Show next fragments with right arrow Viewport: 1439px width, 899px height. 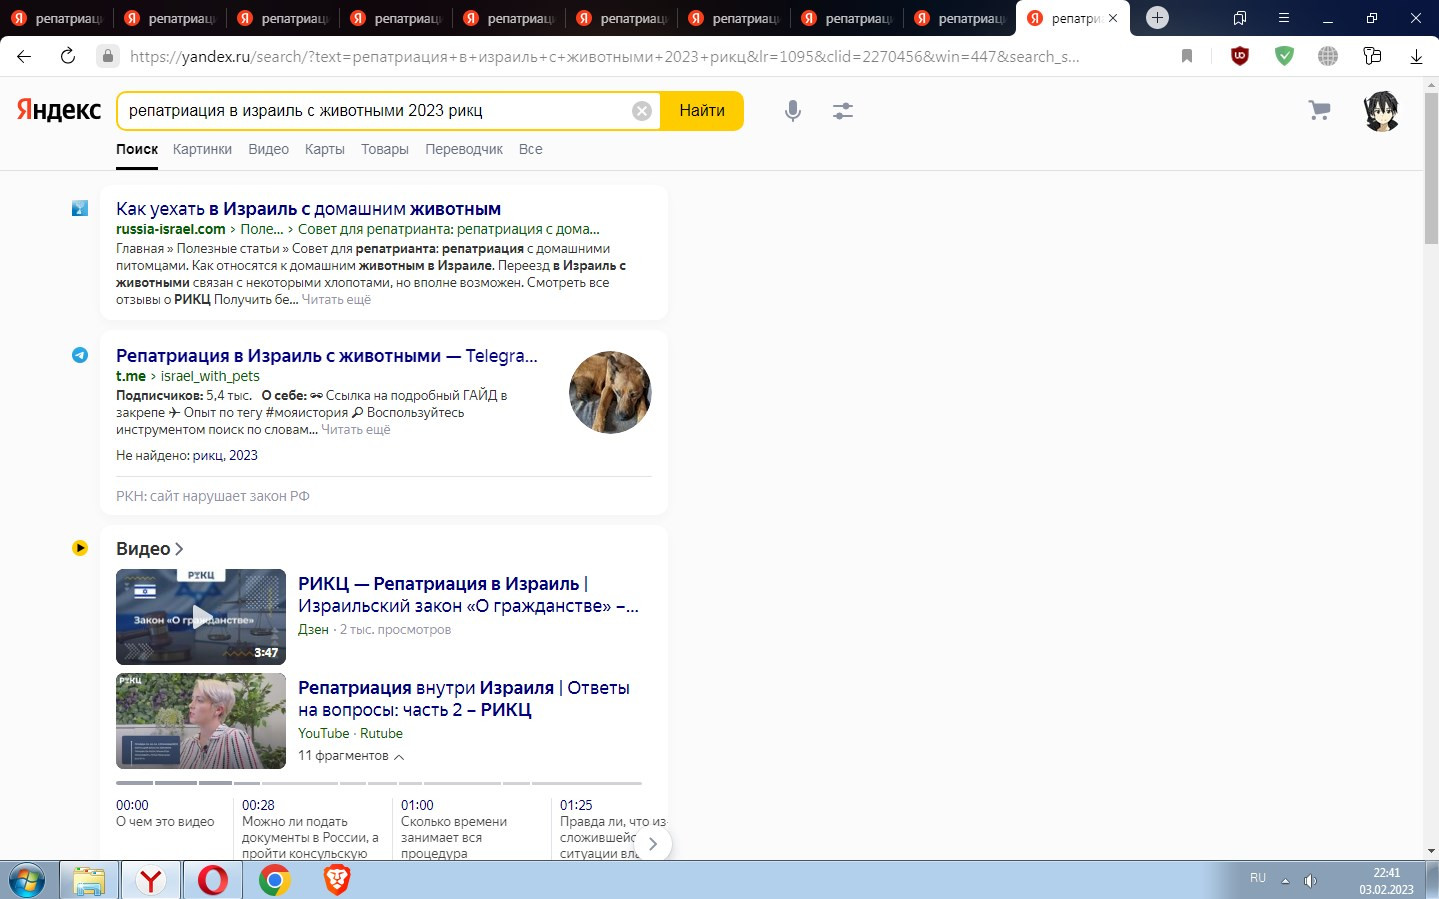click(653, 844)
